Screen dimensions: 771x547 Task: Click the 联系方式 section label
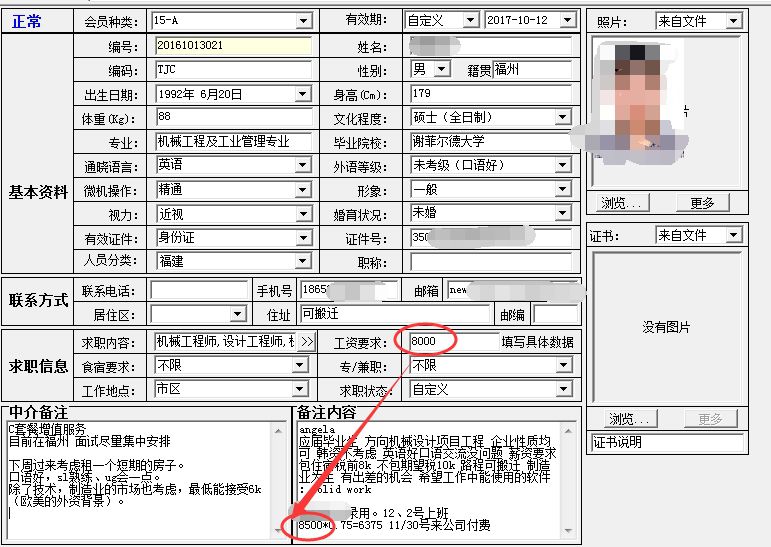click(38, 300)
